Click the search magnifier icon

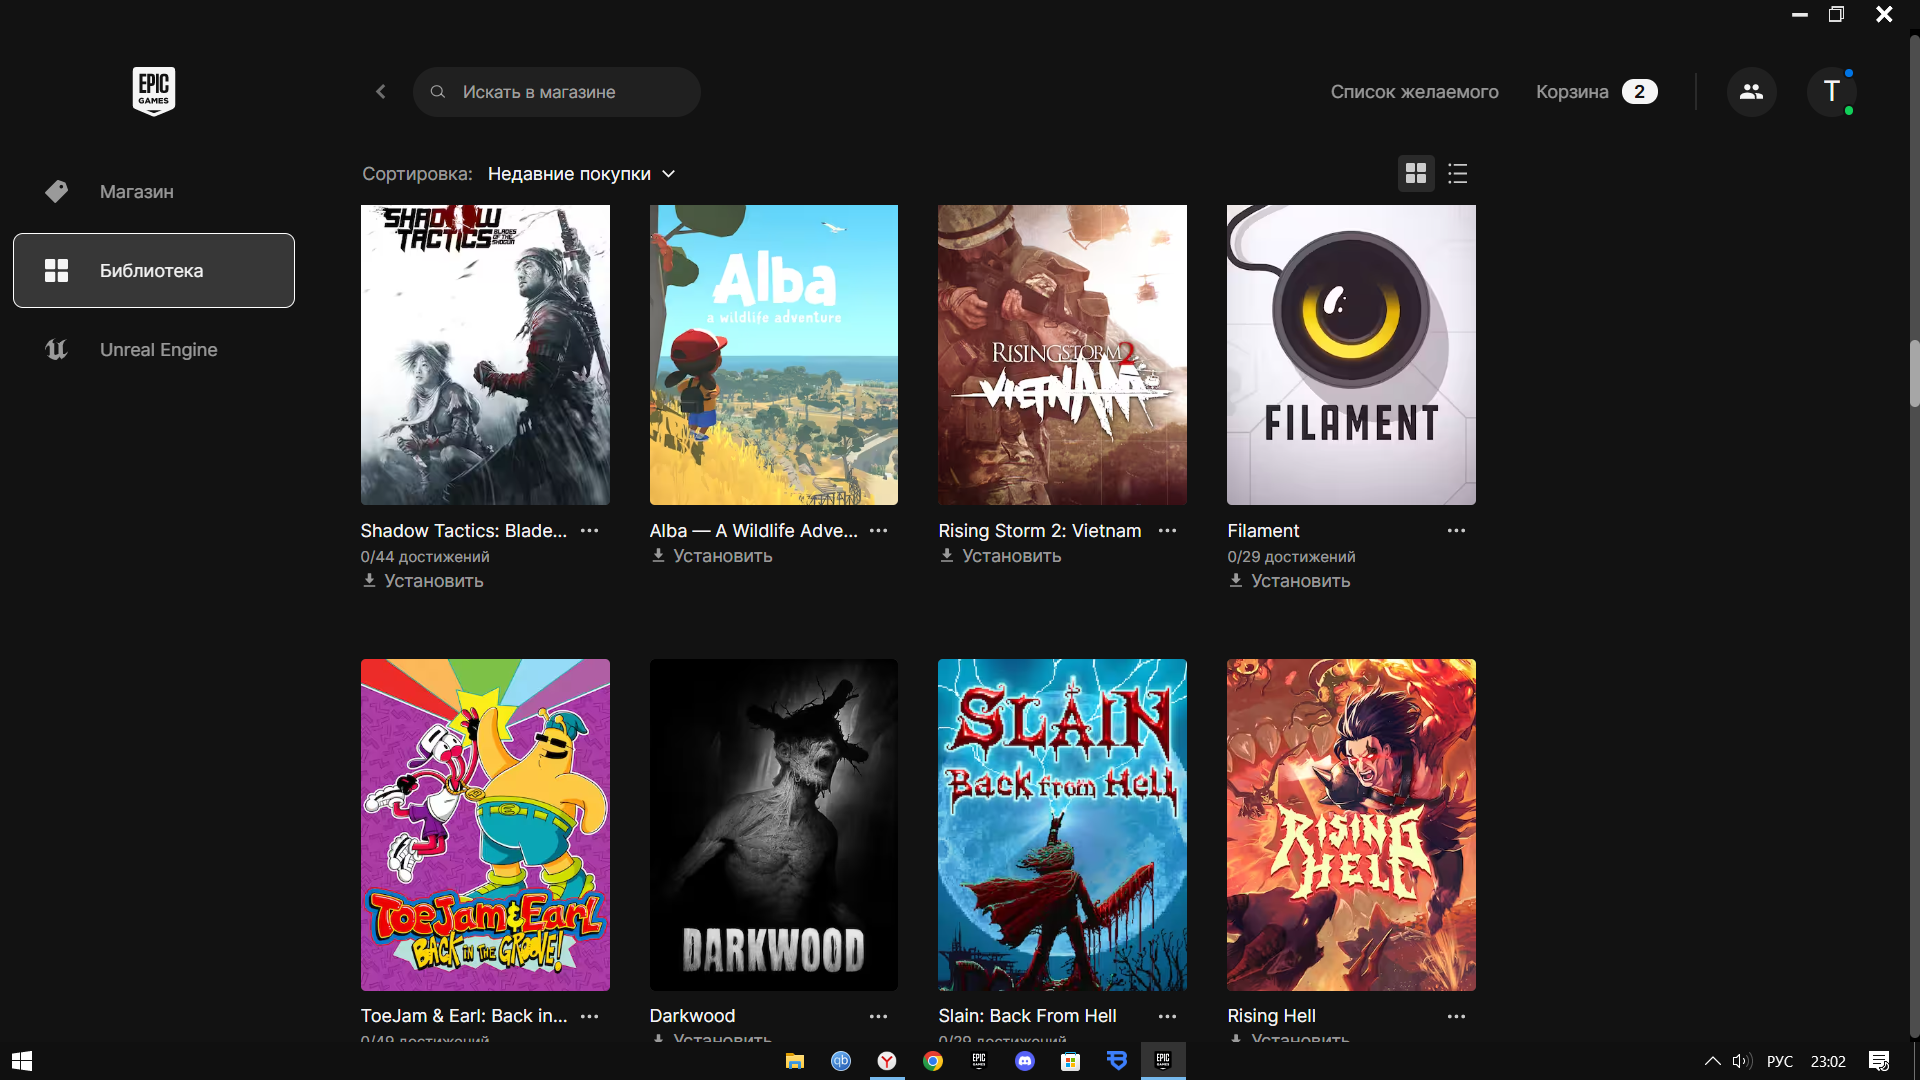point(438,92)
